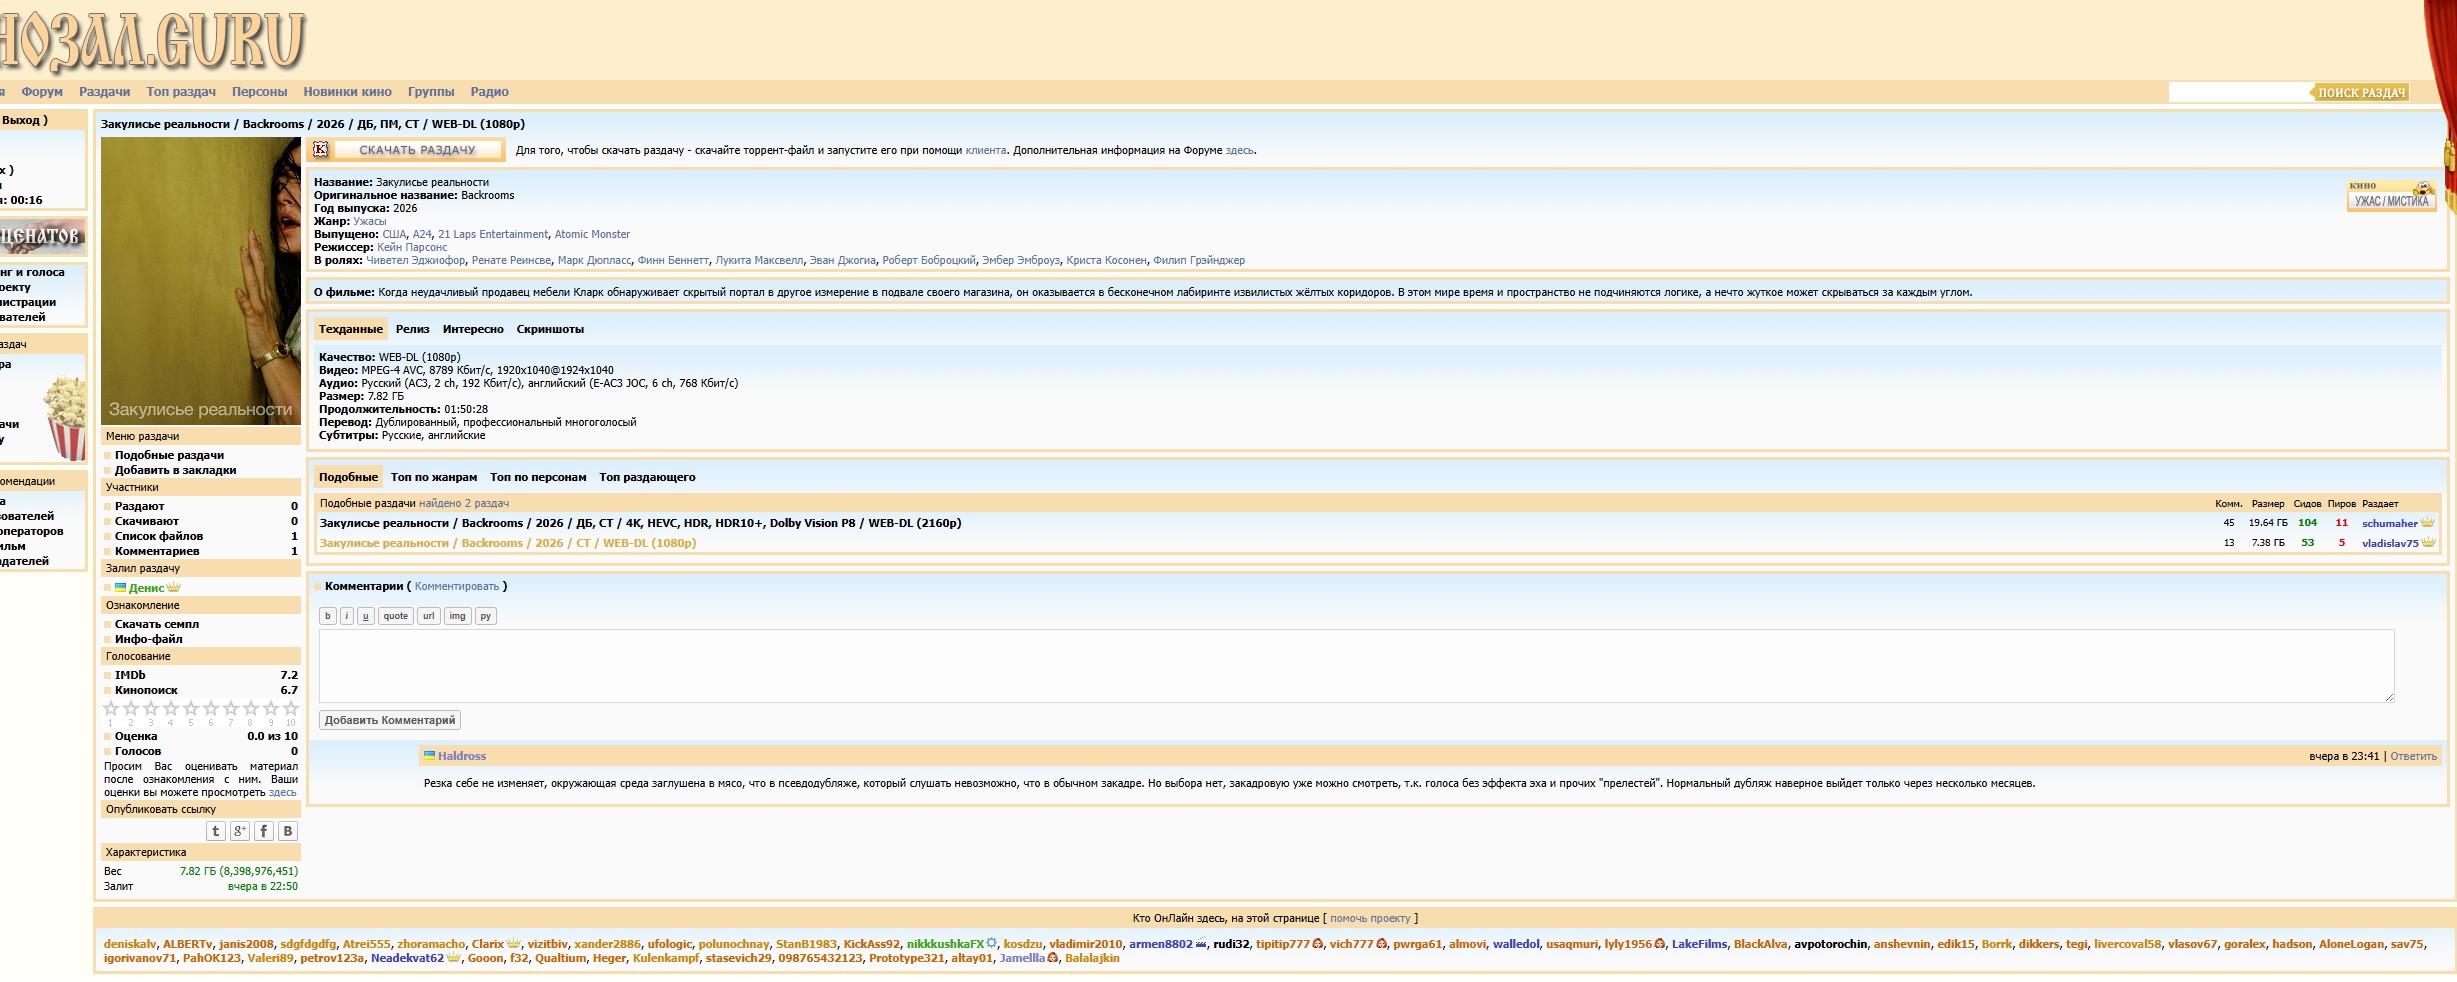Click the crown icon beside uploader Денис
Screen dimensions: 2457x982
[x=174, y=587]
